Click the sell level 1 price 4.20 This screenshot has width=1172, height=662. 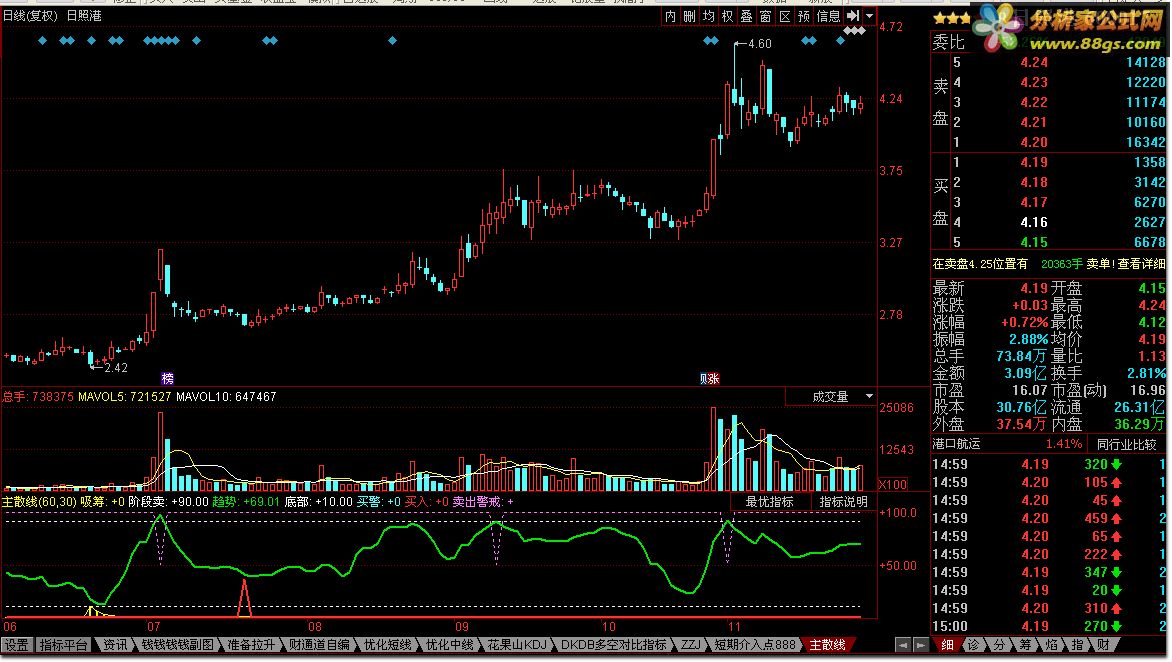click(x=1034, y=142)
